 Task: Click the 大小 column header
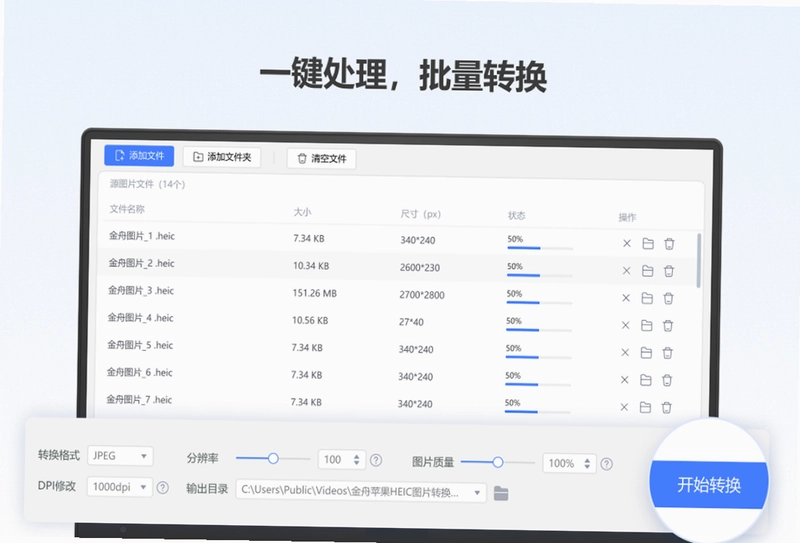pyautogui.click(x=302, y=212)
